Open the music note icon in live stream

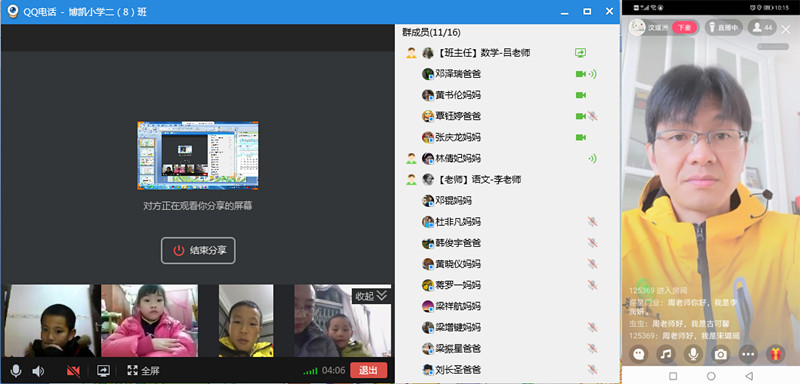tap(665, 353)
